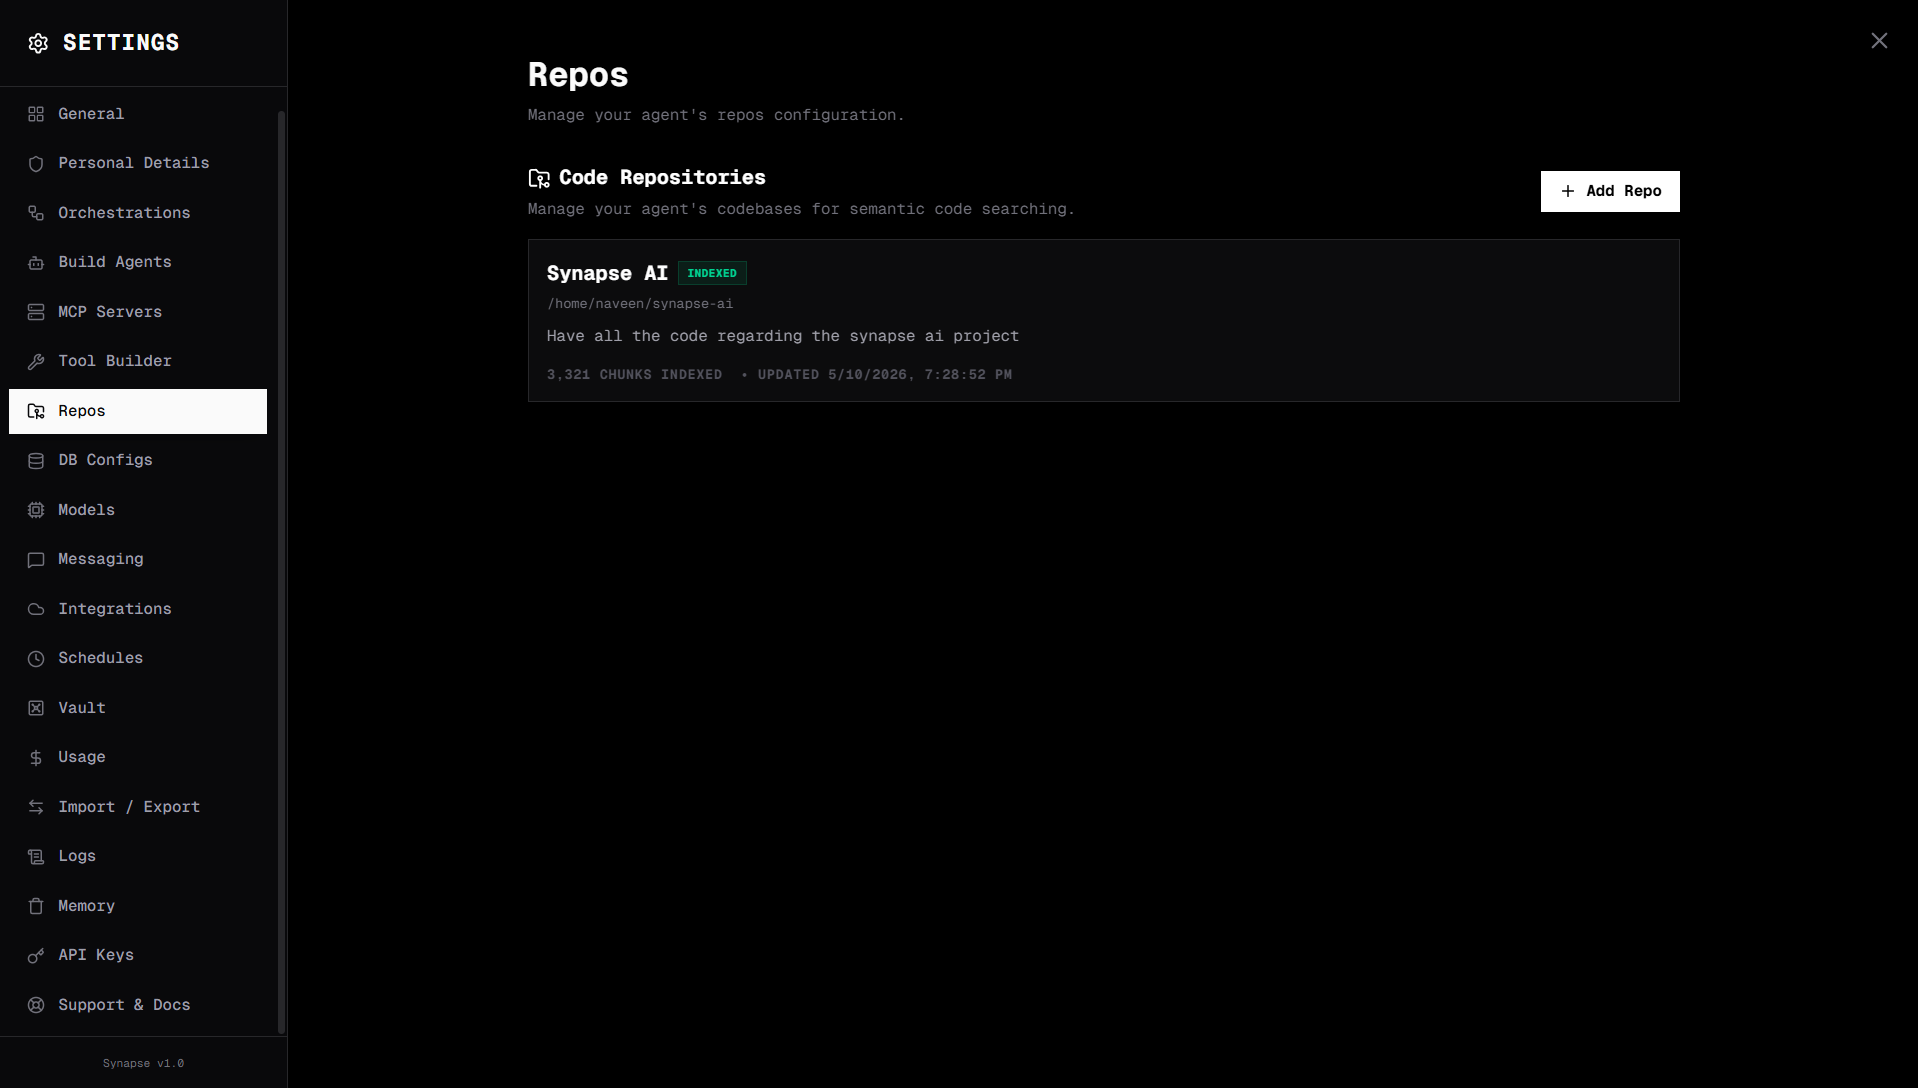Select the Repos sidebar item
Image resolution: width=1918 pixels, height=1088 pixels.
pos(138,411)
